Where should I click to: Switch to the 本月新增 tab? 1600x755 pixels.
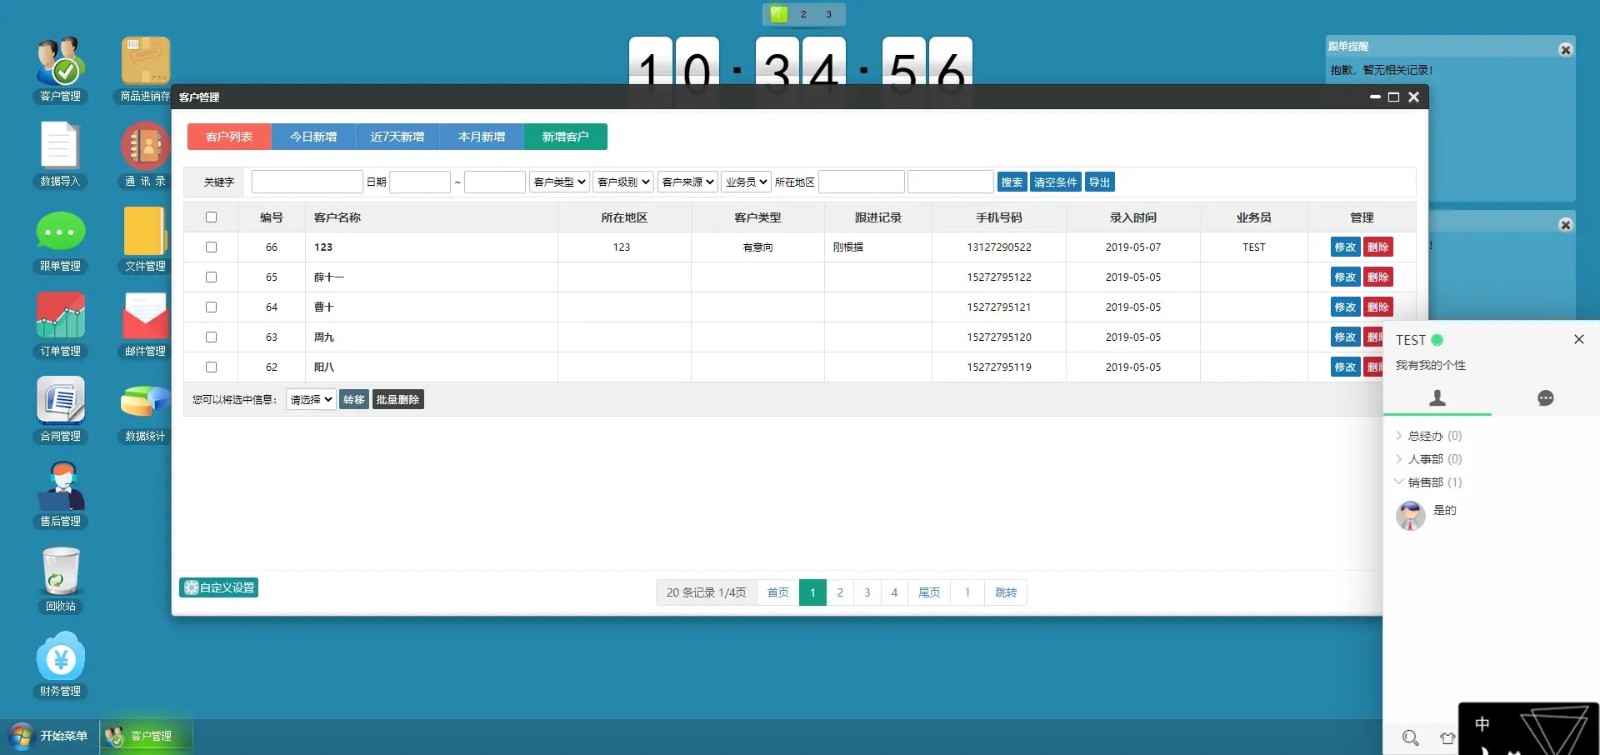tap(481, 137)
